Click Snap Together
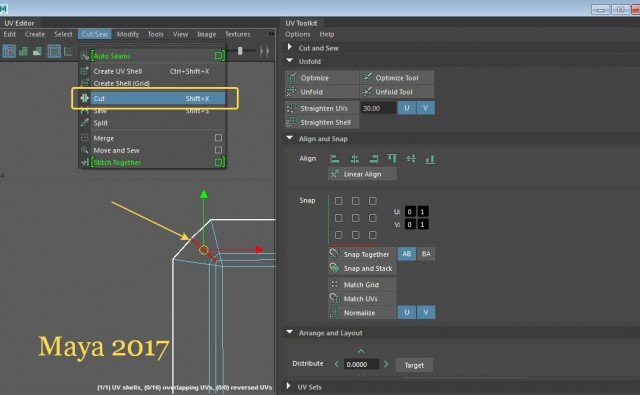Viewport: 640px width, 395px height. (362, 254)
